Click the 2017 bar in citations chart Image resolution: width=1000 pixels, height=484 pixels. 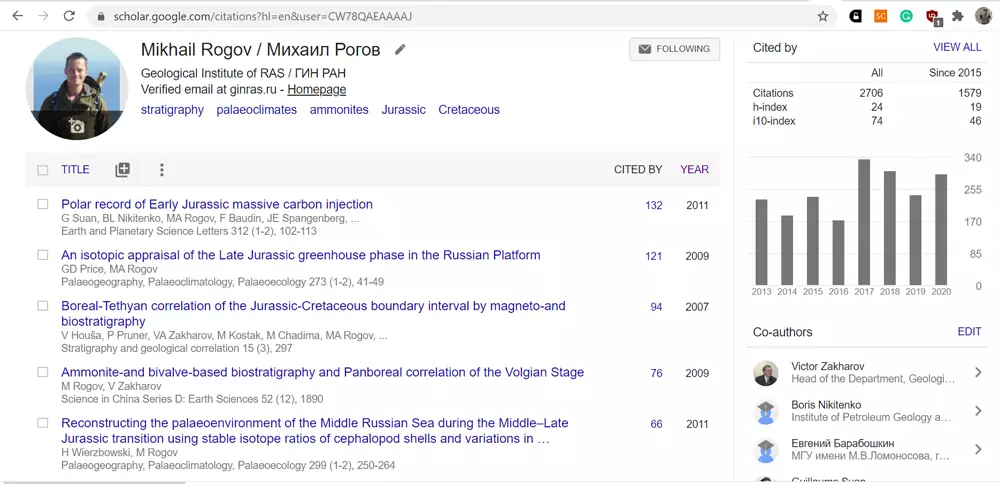coord(864,222)
